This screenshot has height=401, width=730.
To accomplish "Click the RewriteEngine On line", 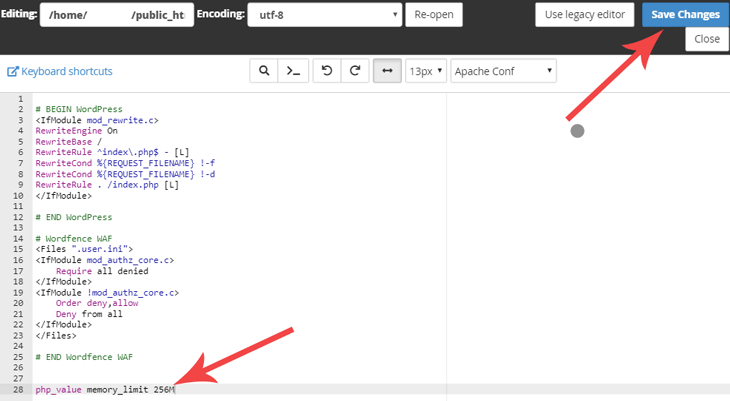I will pyautogui.click(x=76, y=131).
